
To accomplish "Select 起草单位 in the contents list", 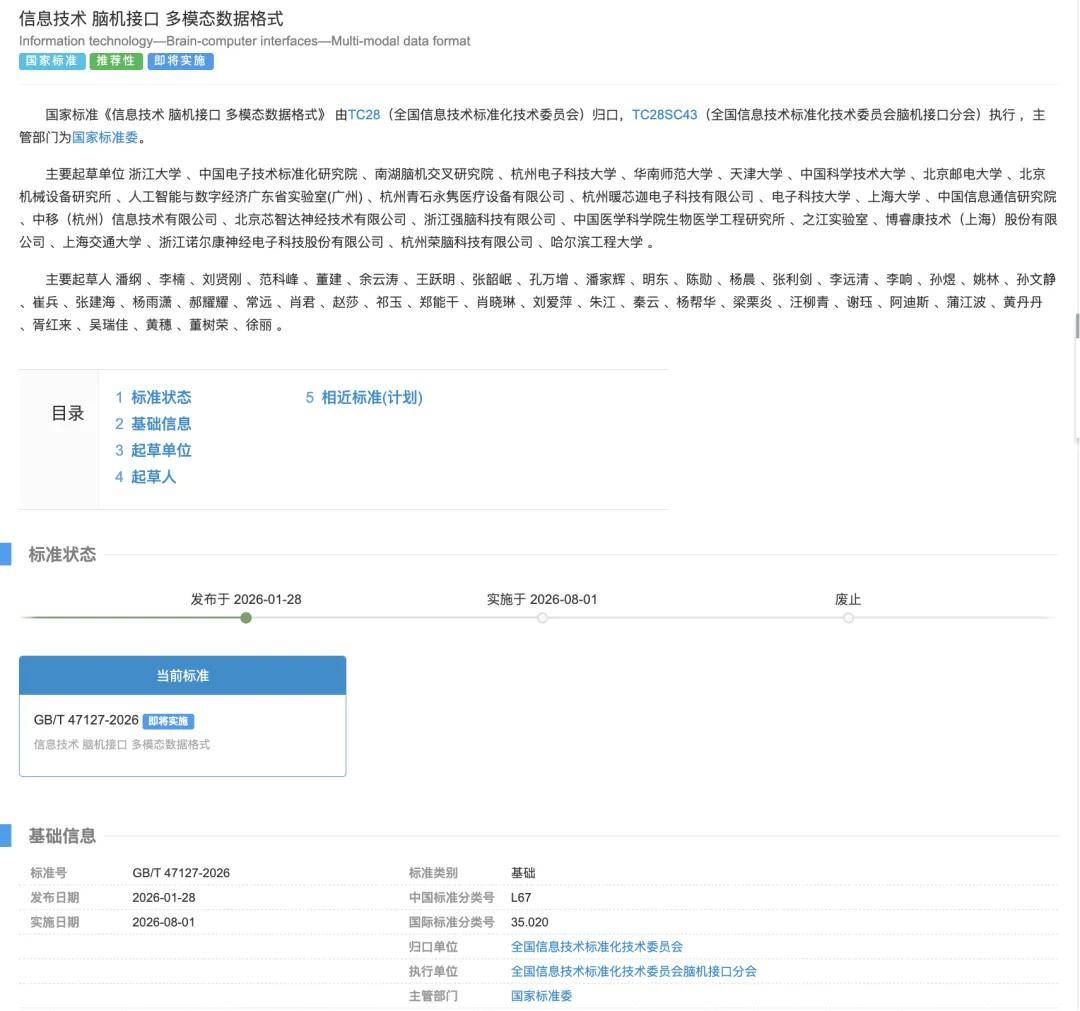I will [160, 450].
